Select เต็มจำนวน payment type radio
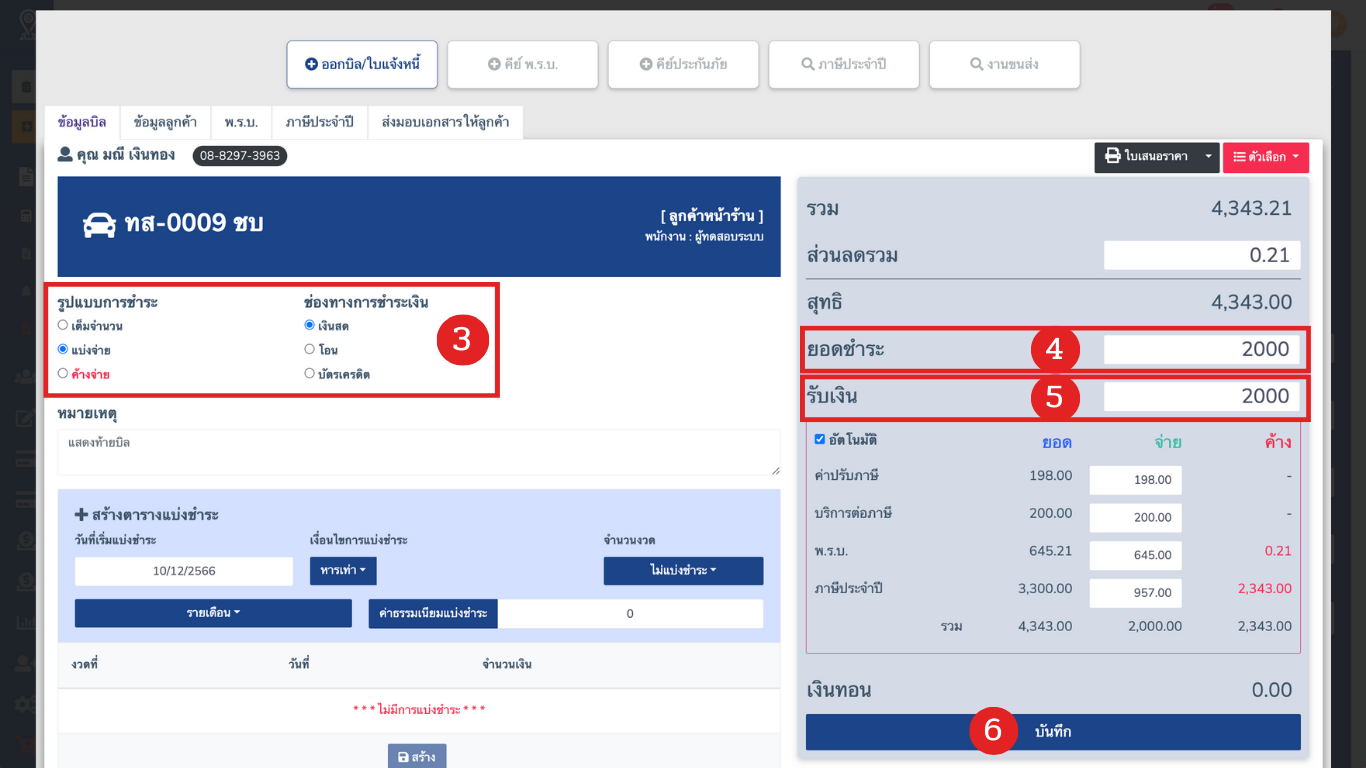Image resolution: width=1366 pixels, height=768 pixels. pyautogui.click(x=63, y=325)
